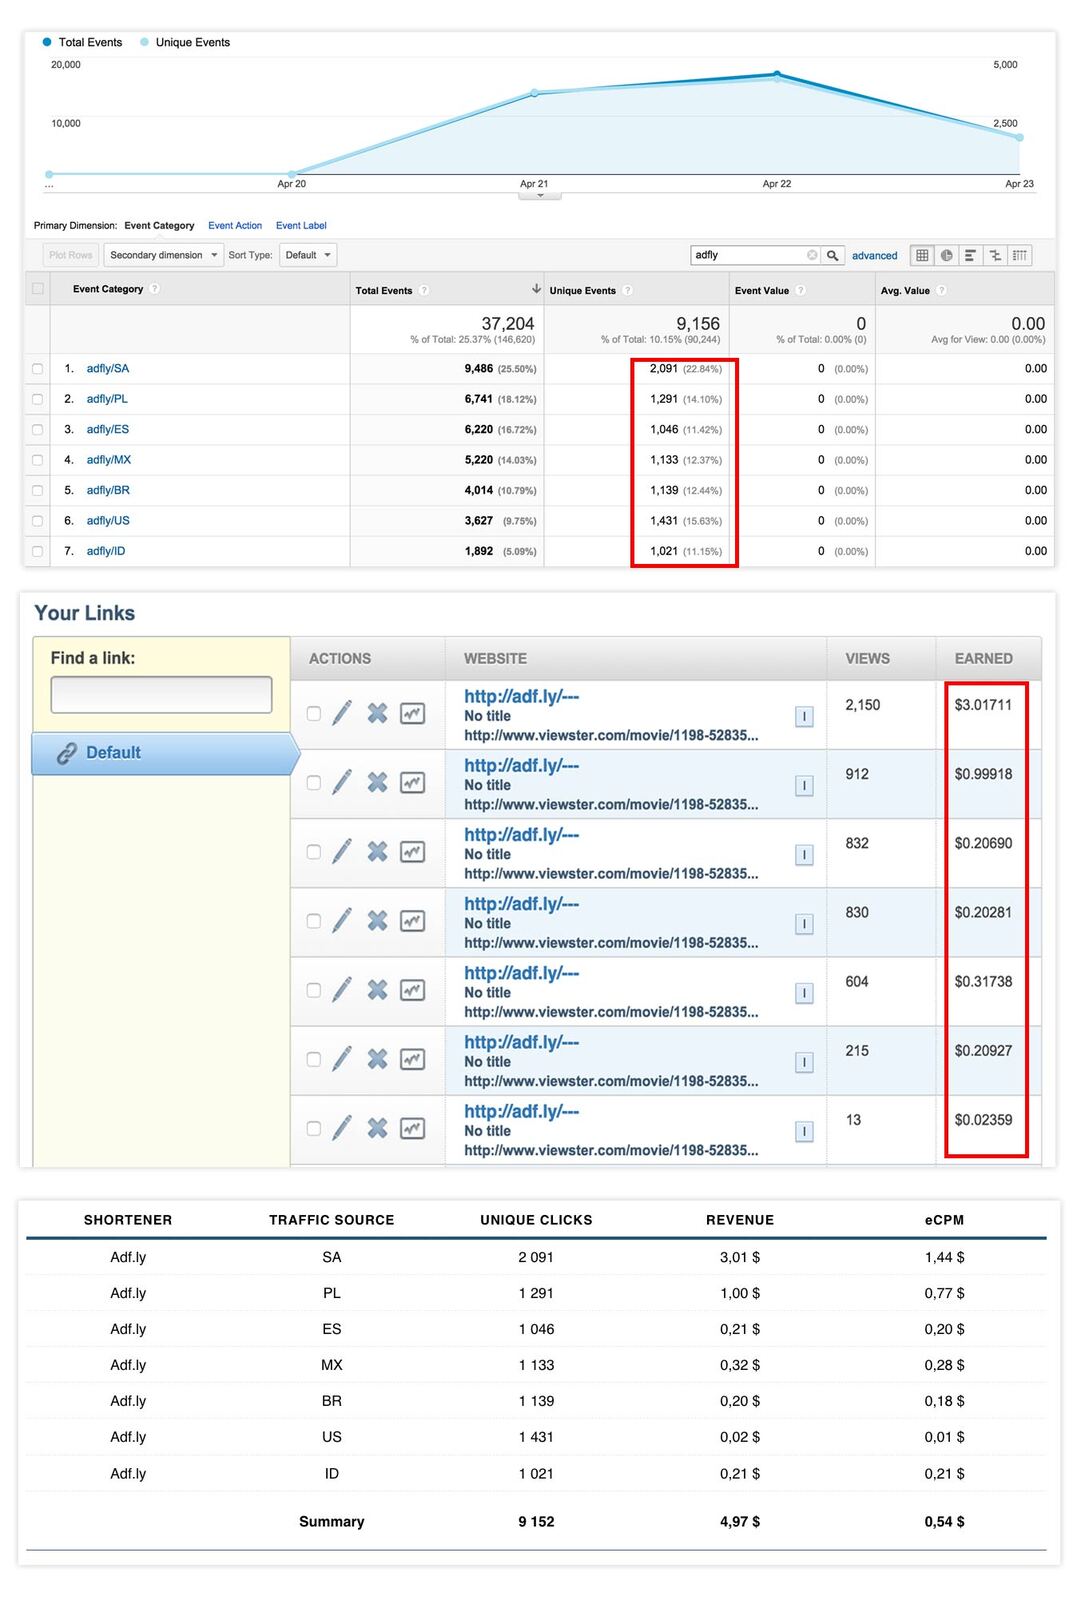Delete the link with 912 views

[x=377, y=782]
